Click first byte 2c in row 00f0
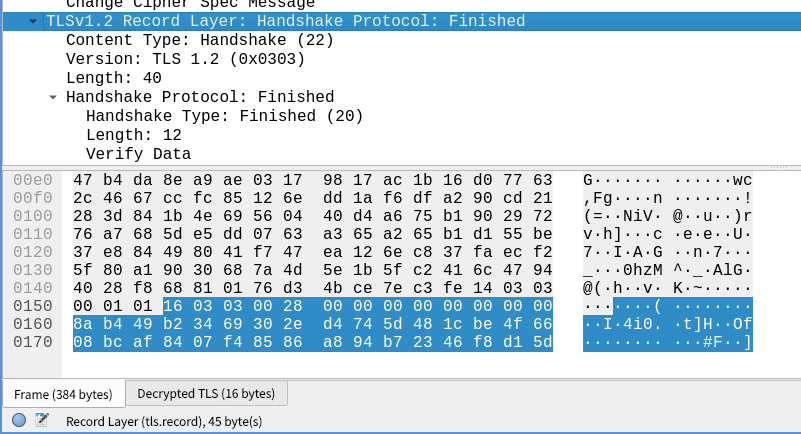Screen dimensions: 801x434 [x=83, y=198]
